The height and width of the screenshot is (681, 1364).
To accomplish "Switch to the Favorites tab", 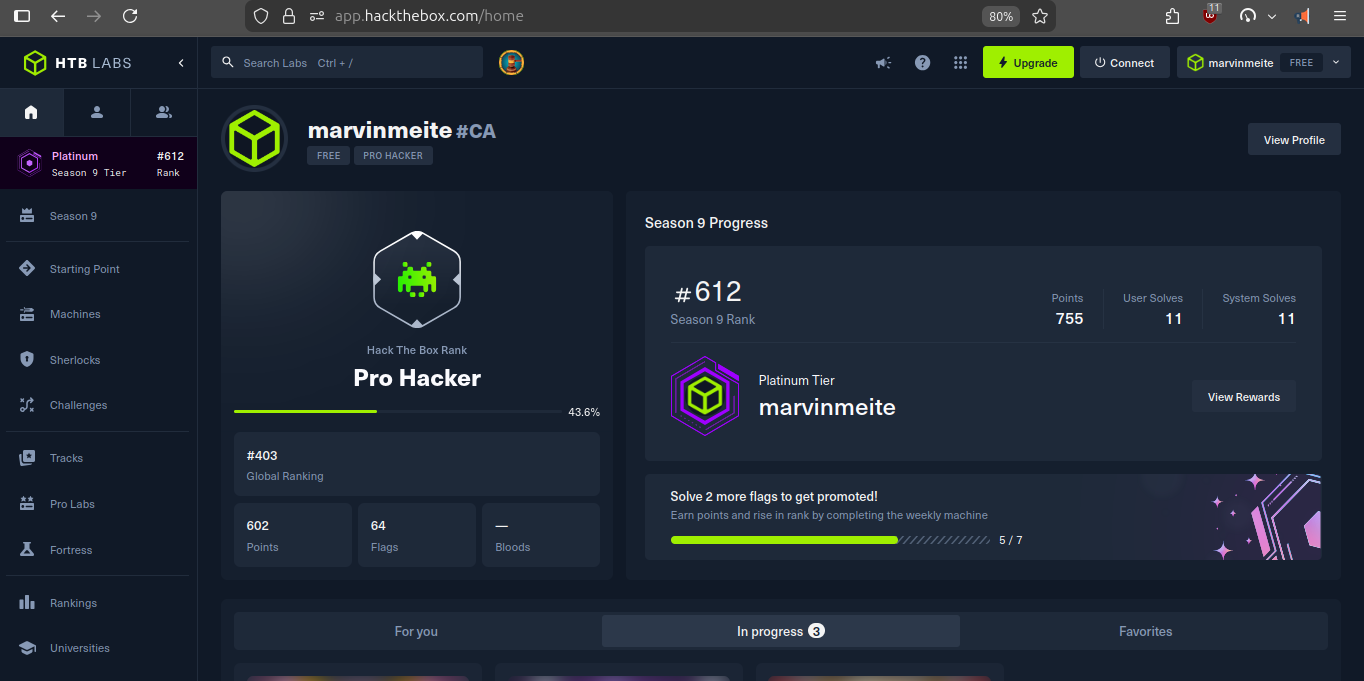I will [x=1145, y=631].
